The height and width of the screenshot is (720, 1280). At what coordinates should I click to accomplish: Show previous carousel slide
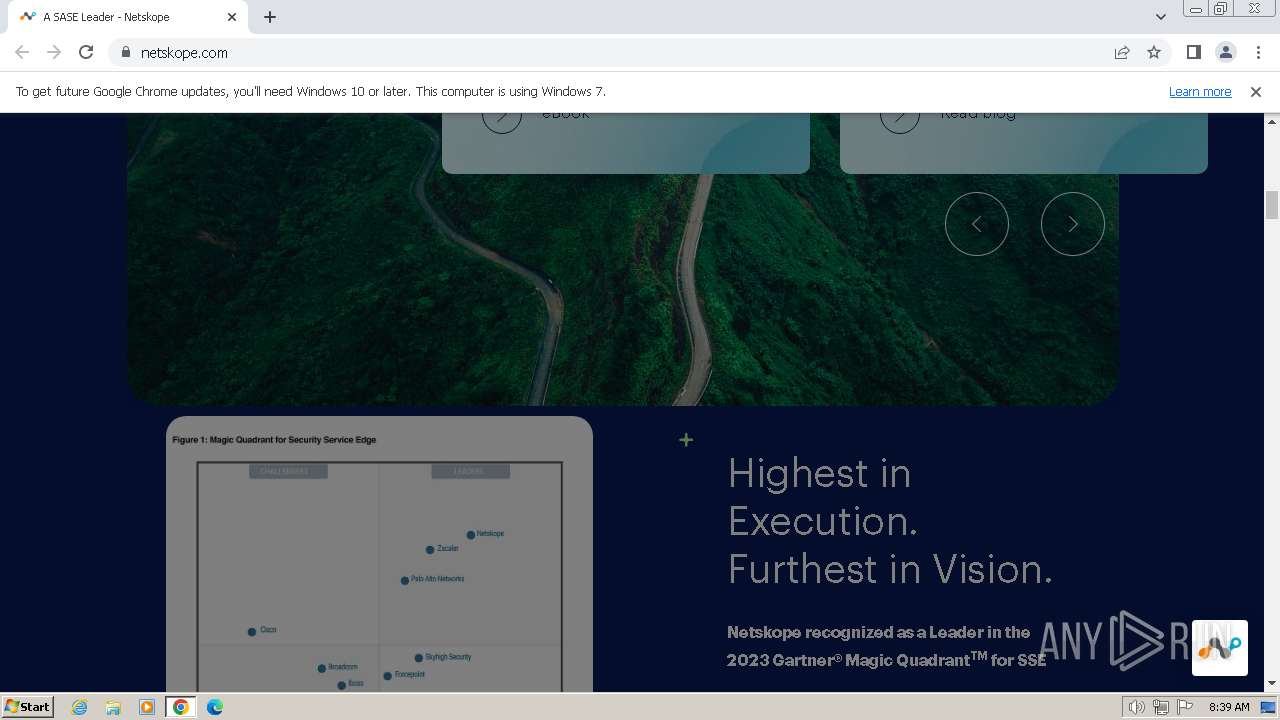click(977, 224)
